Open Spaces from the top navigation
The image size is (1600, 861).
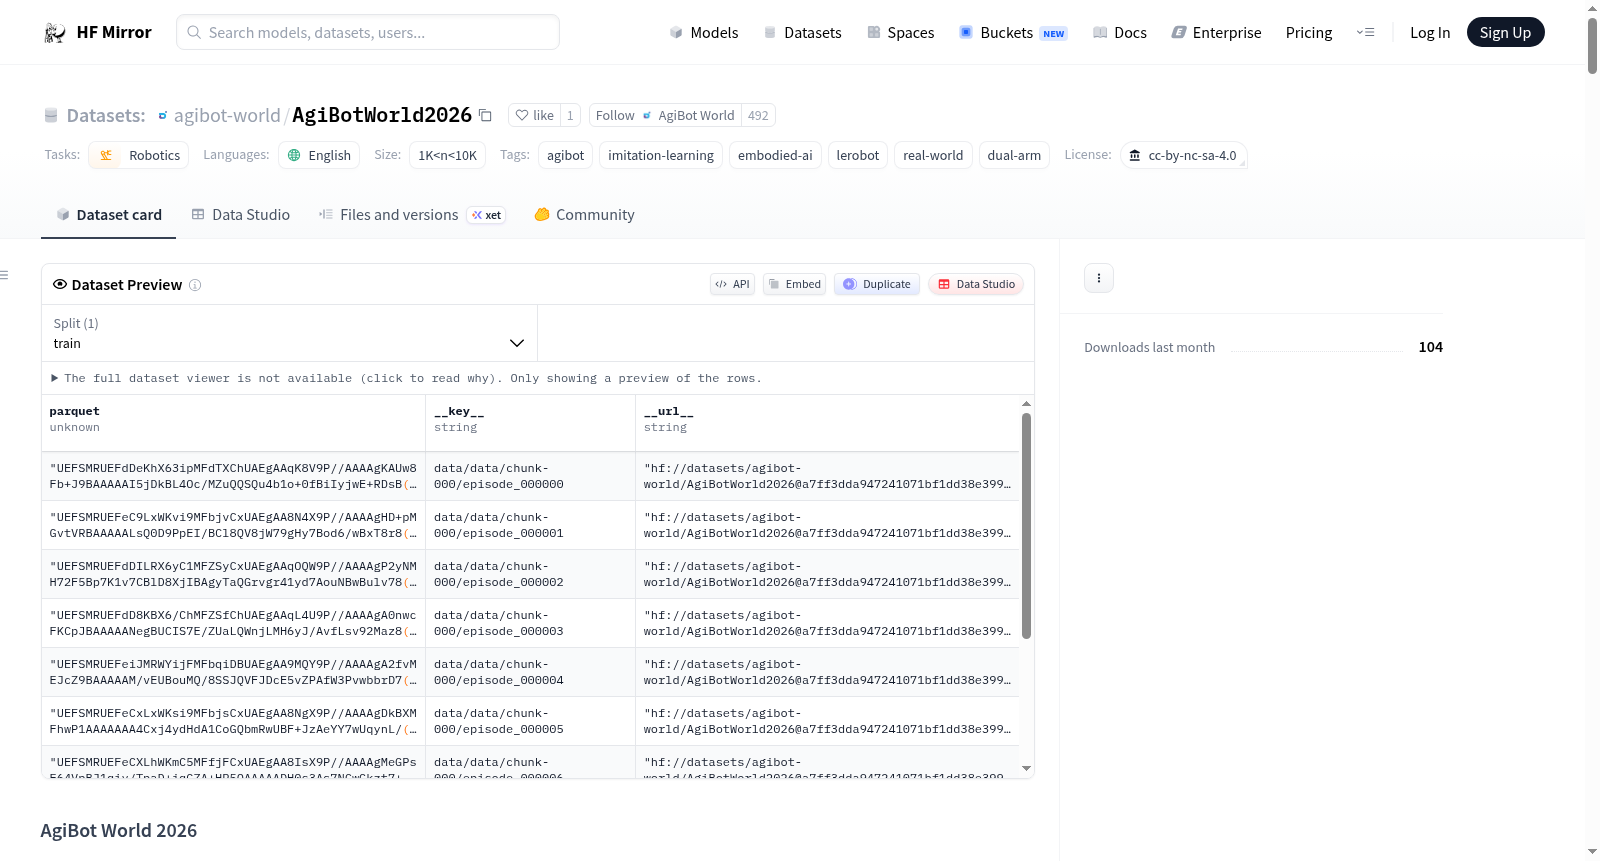900,33
